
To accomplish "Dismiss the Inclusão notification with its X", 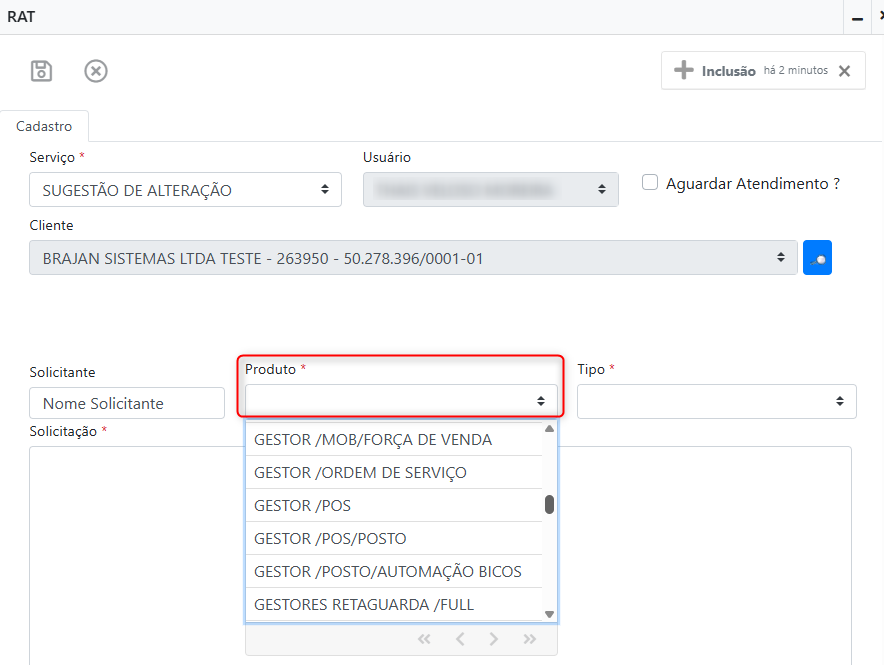I will [x=844, y=71].
